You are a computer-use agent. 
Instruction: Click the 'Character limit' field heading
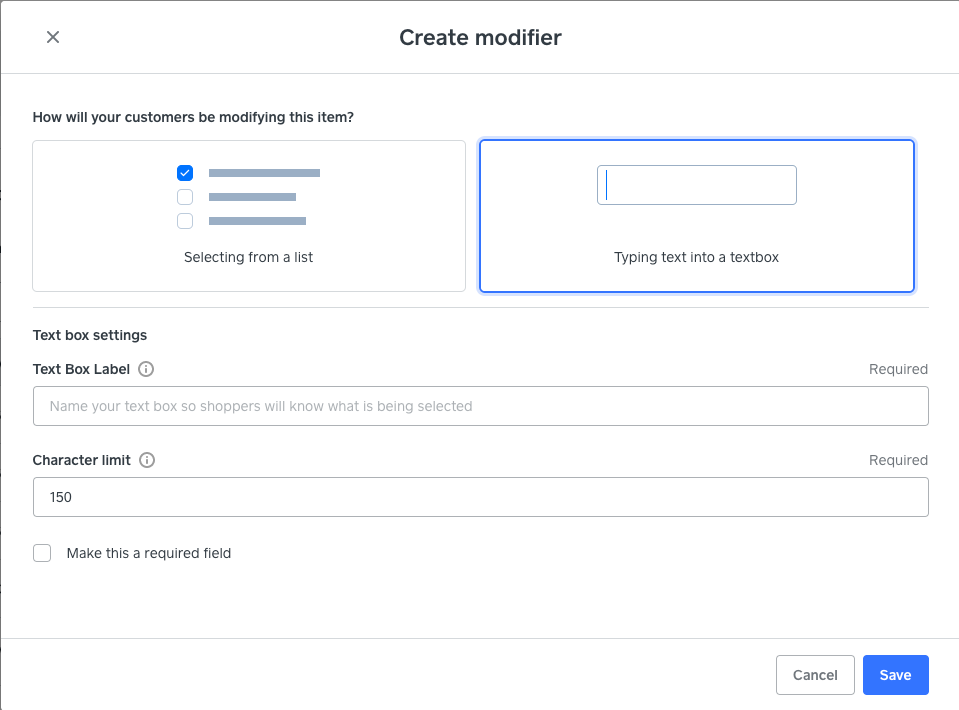point(82,460)
